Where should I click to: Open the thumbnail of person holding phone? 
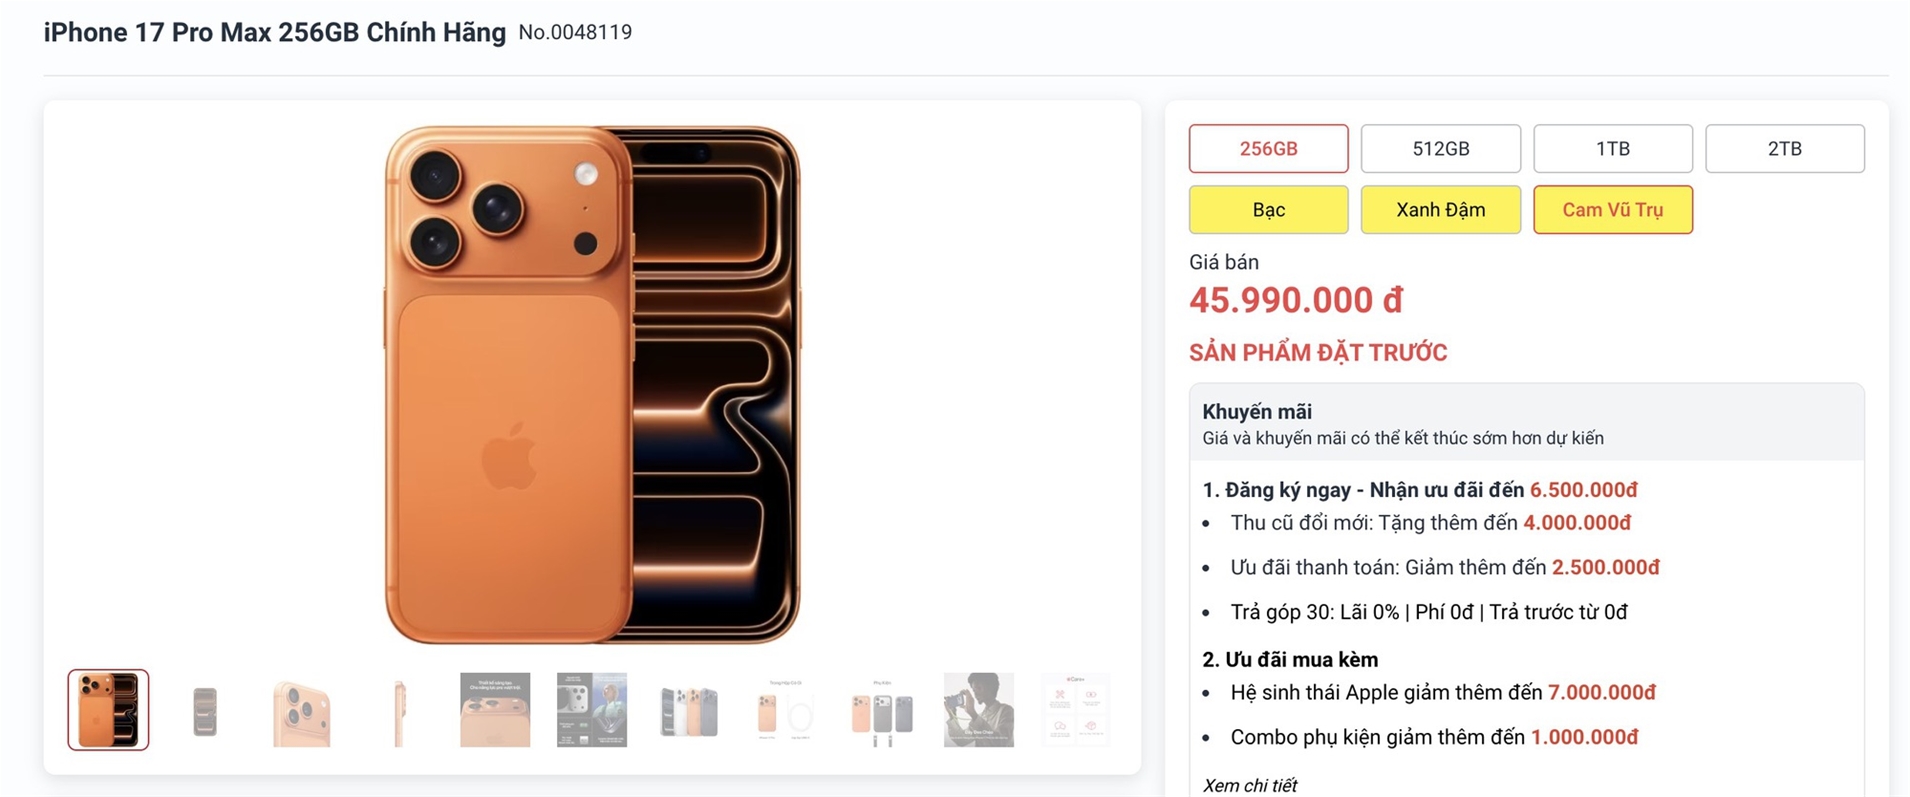click(x=979, y=710)
